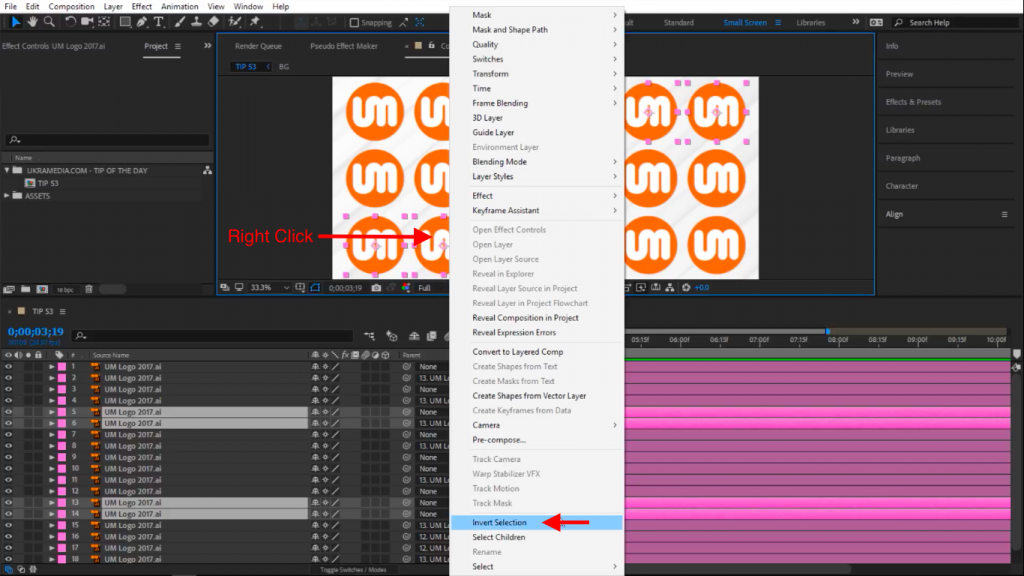Click the Search Help field

[956, 22]
